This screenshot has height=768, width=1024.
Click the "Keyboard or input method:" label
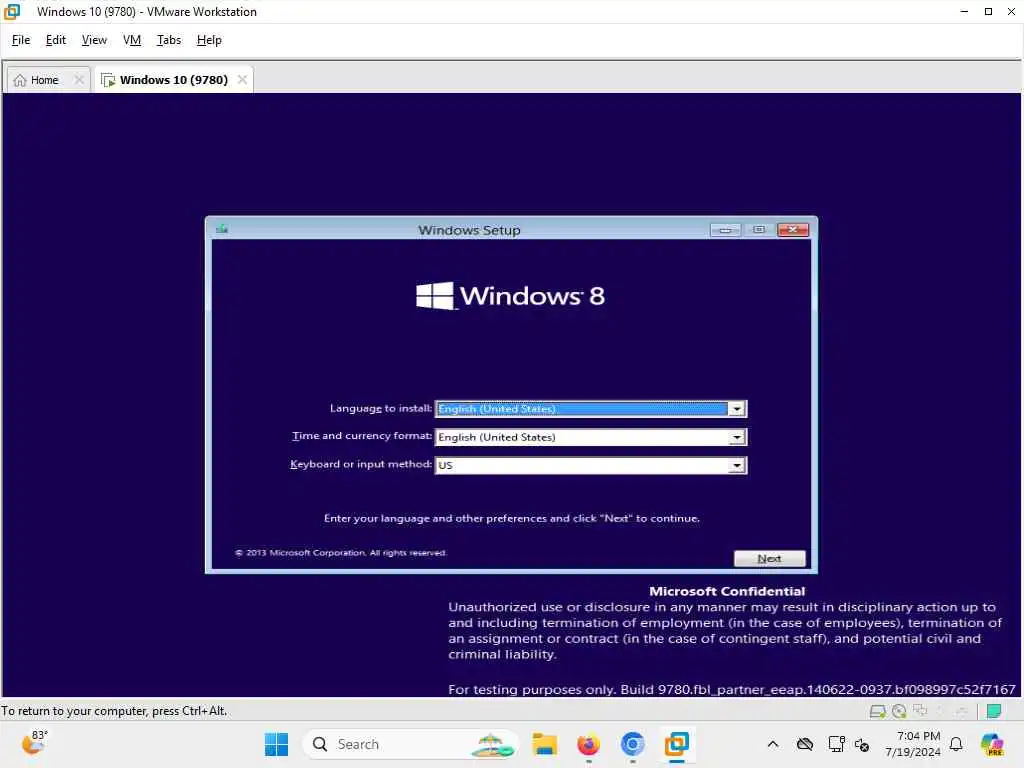360,464
